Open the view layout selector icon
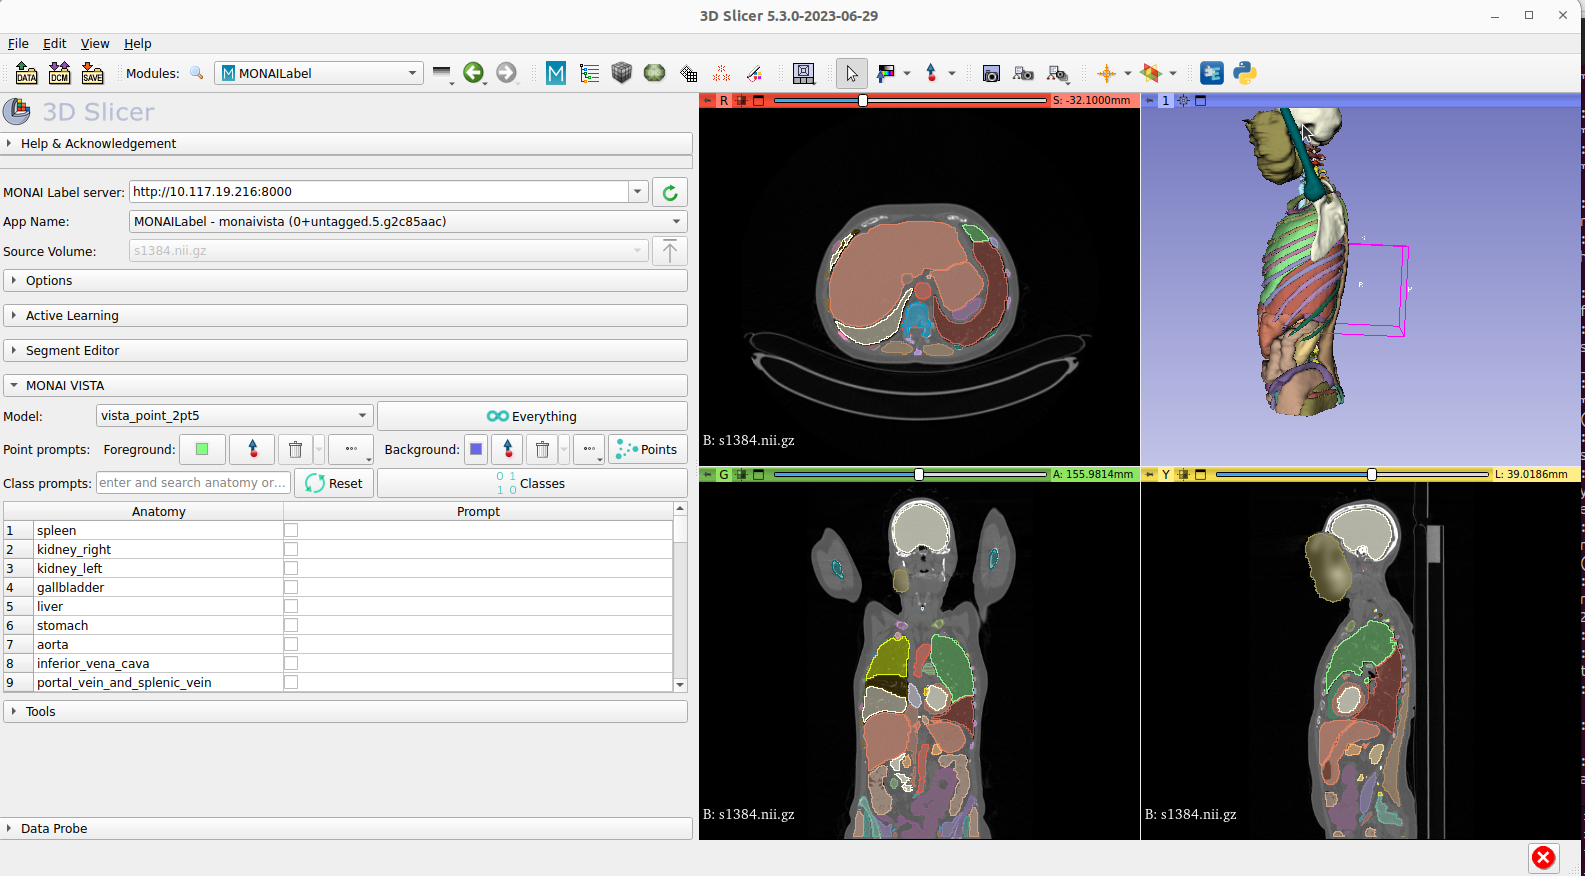Image resolution: width=1585 pixels, height=876 pixels. 803,73
